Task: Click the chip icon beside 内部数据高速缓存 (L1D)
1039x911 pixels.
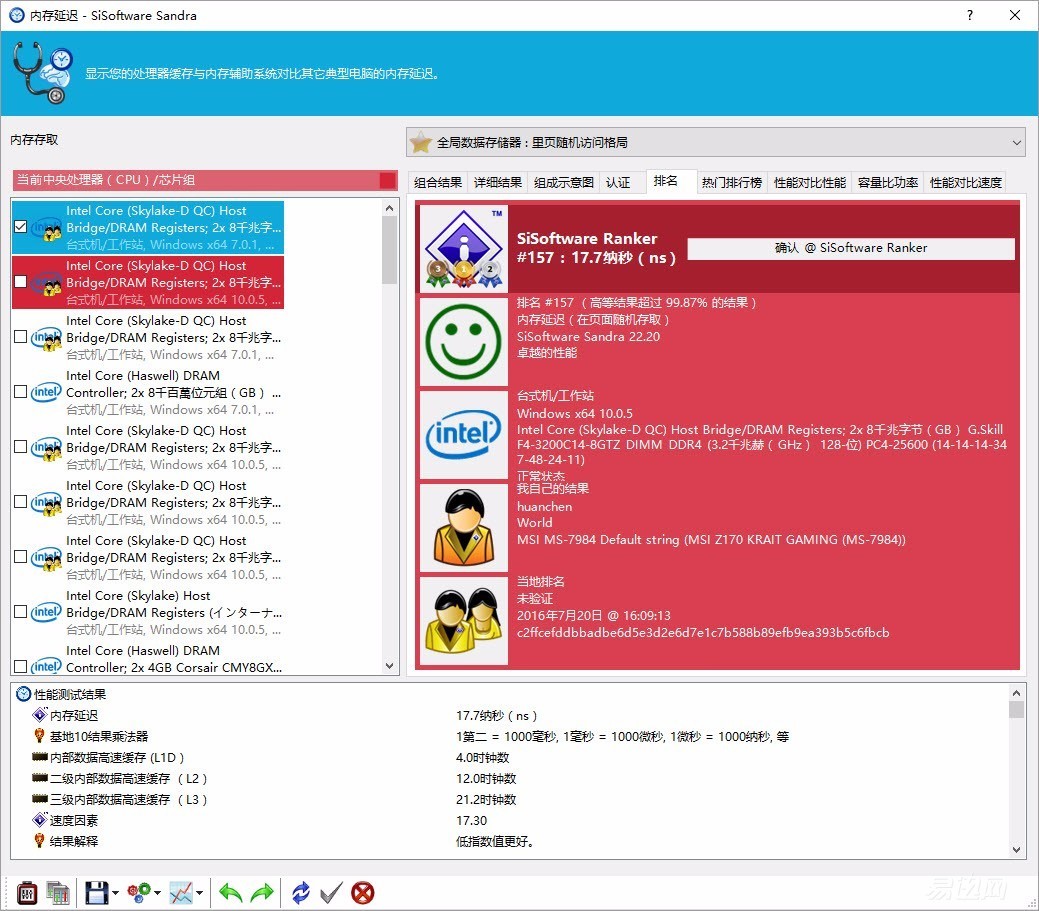Action: tap(40, 757)
